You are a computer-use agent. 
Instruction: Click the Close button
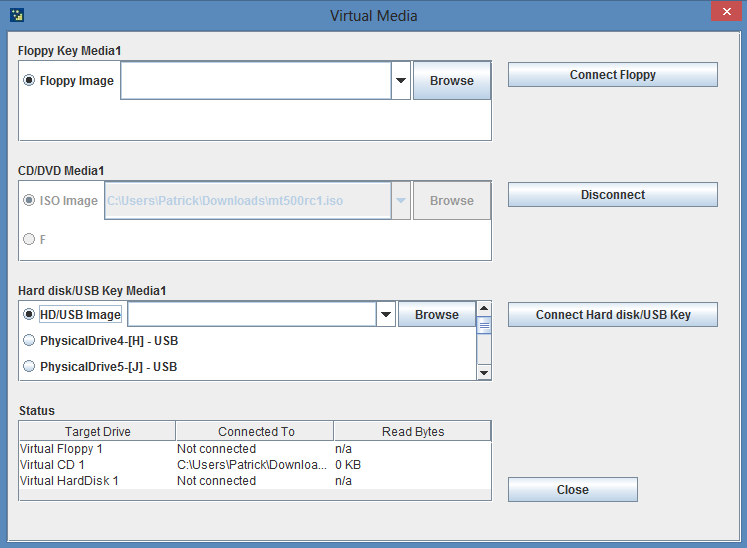point(572,490)
